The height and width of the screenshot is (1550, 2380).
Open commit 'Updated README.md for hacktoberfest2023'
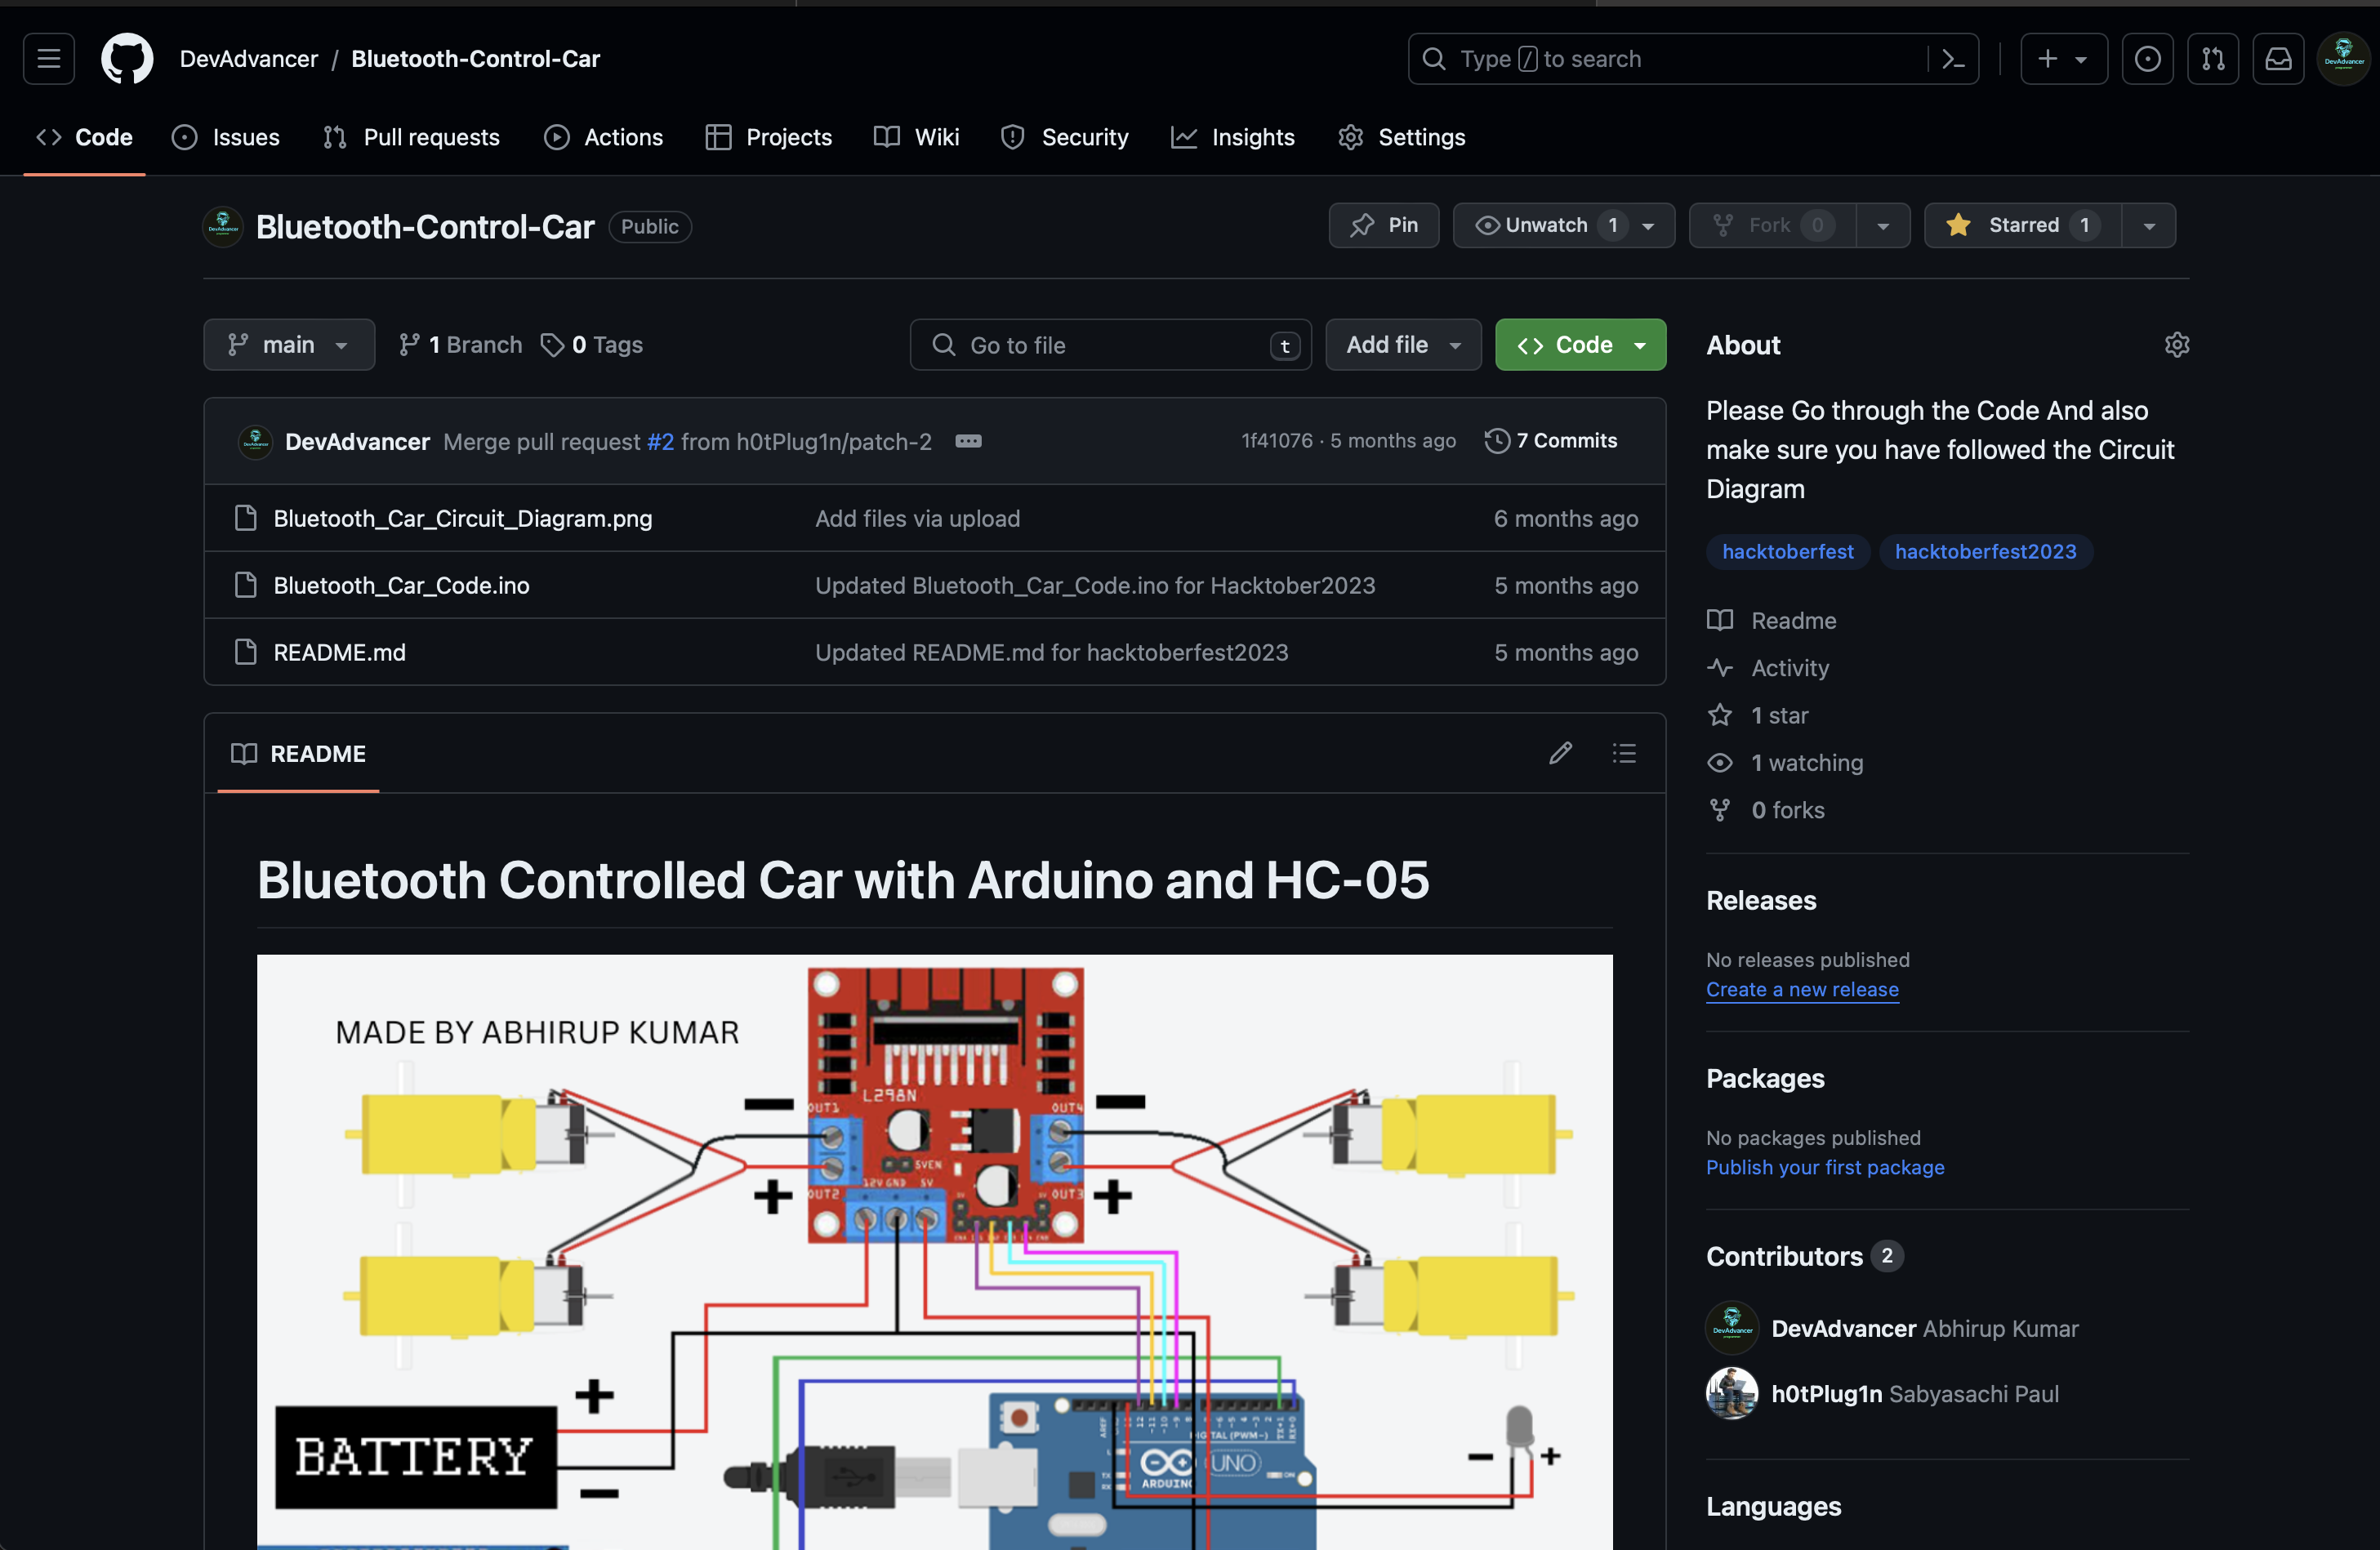[1051, 652]
